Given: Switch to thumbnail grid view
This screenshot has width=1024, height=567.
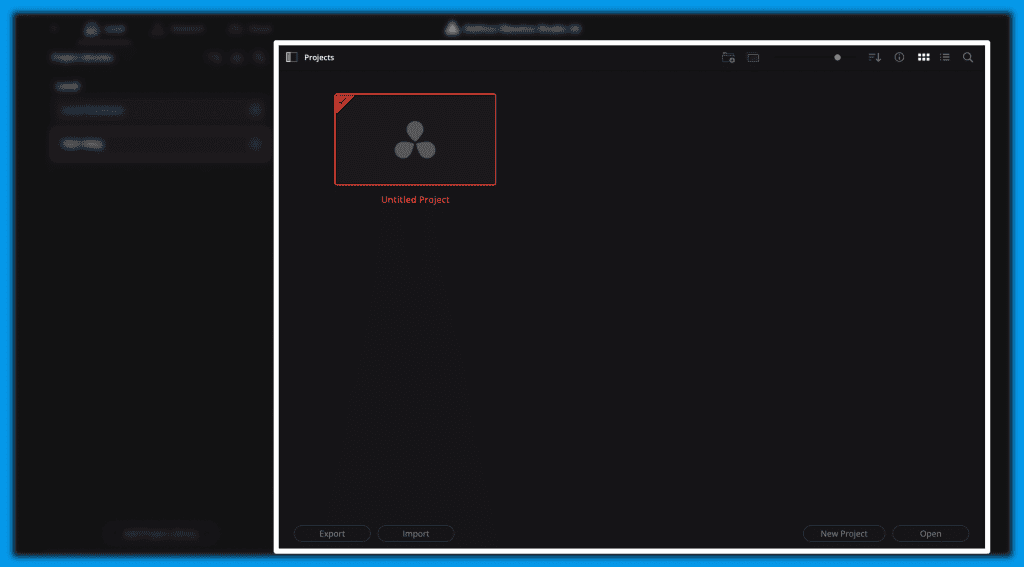Looking at the screenshot, I should [x=923, y=57].
